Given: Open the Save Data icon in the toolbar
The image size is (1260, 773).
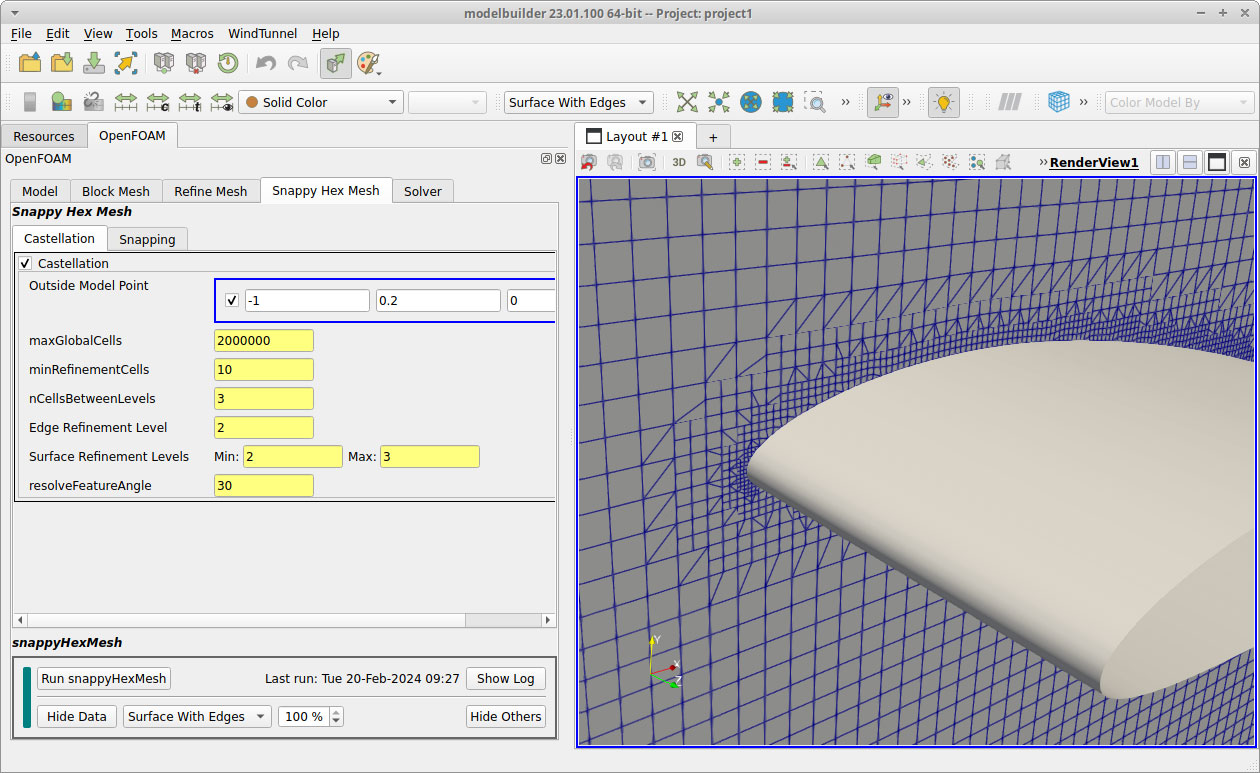Looking at the screenshot, I should pyautogui.click(x=93, y=63).
